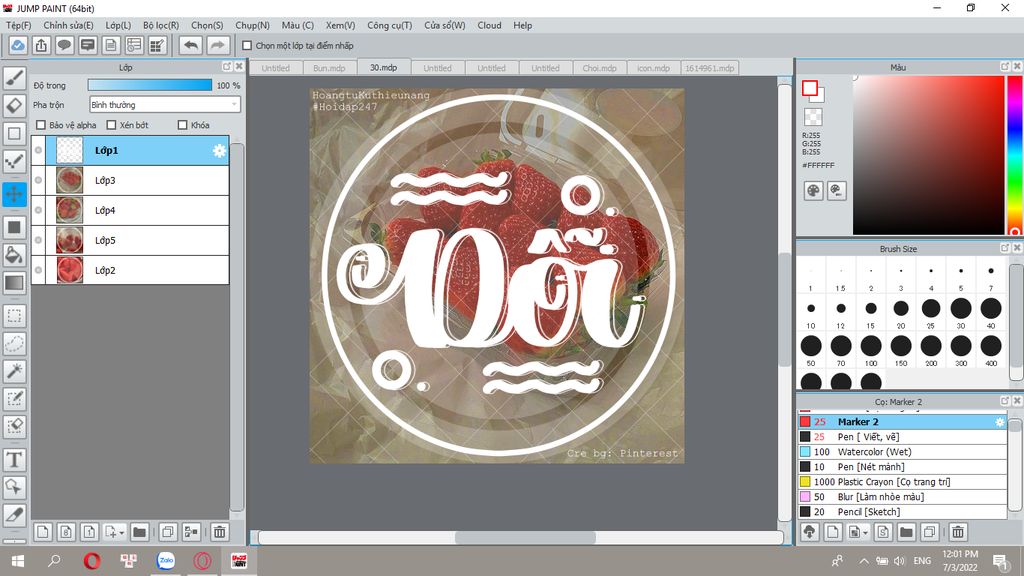This screenshot has width=1024, height=576.
Task: Choose the Watercolor (Wet) brush
Action: (x=903, y=452)
